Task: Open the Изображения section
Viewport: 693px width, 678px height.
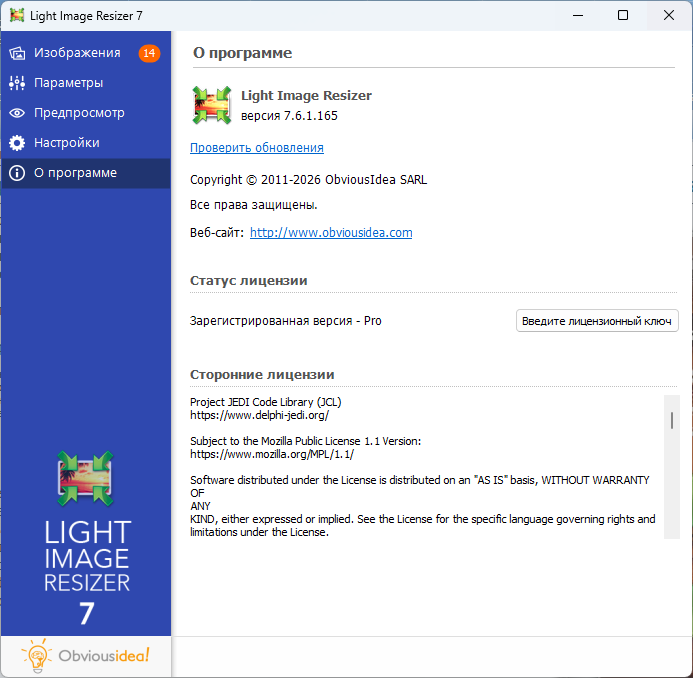Action: tap(77, 53)
